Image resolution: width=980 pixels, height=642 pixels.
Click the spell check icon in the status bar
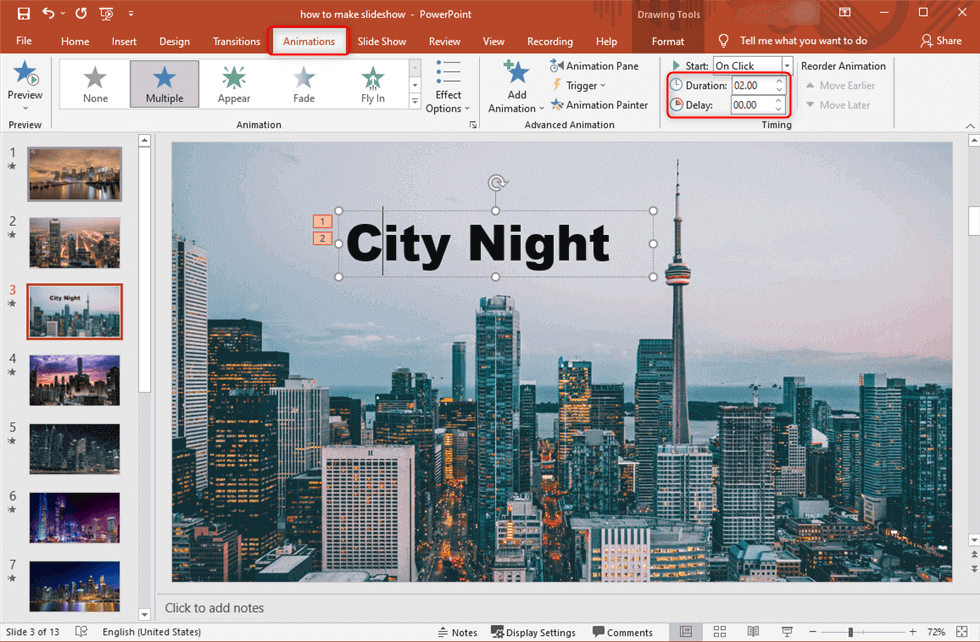[81, 631]
